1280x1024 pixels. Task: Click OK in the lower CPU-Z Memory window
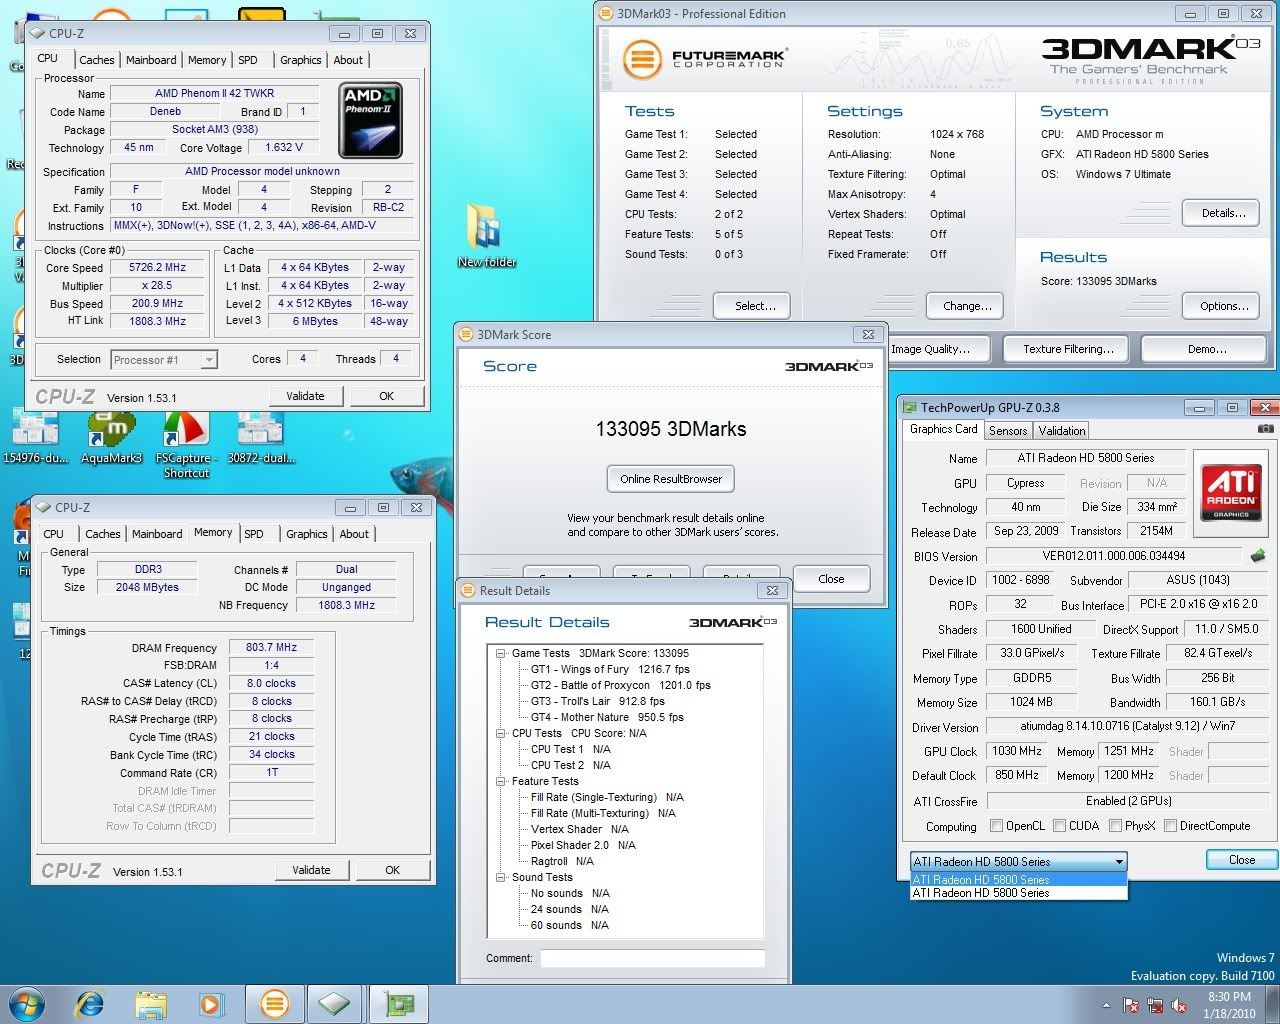pos(392,870)
